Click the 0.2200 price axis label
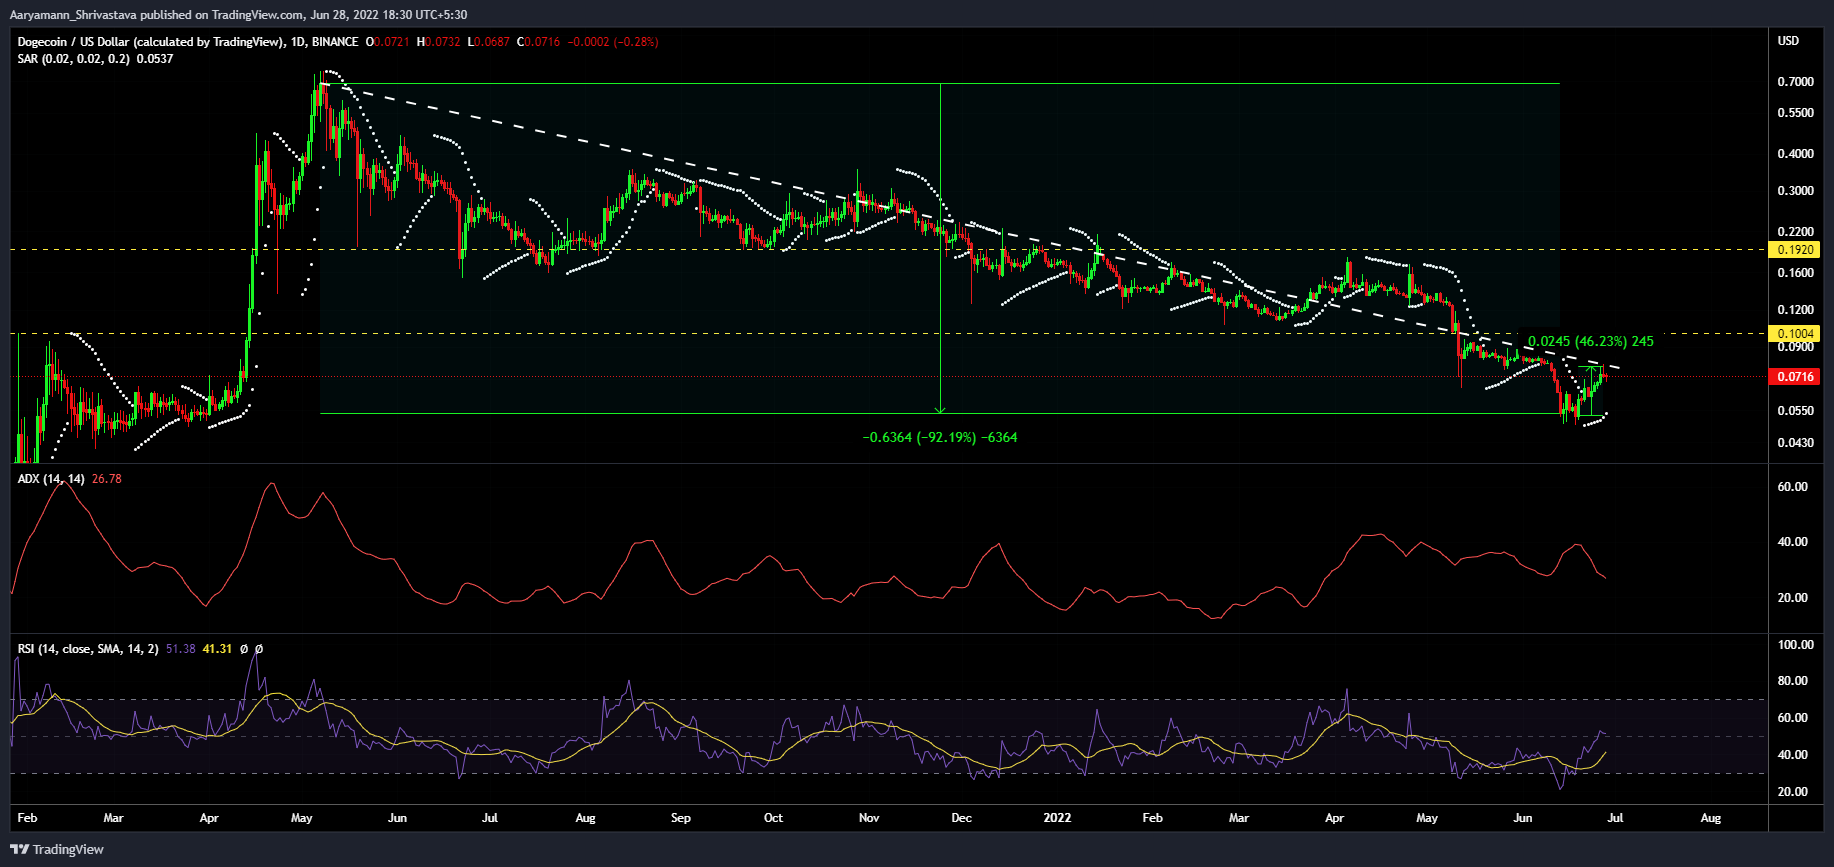 coord(1795,232)
